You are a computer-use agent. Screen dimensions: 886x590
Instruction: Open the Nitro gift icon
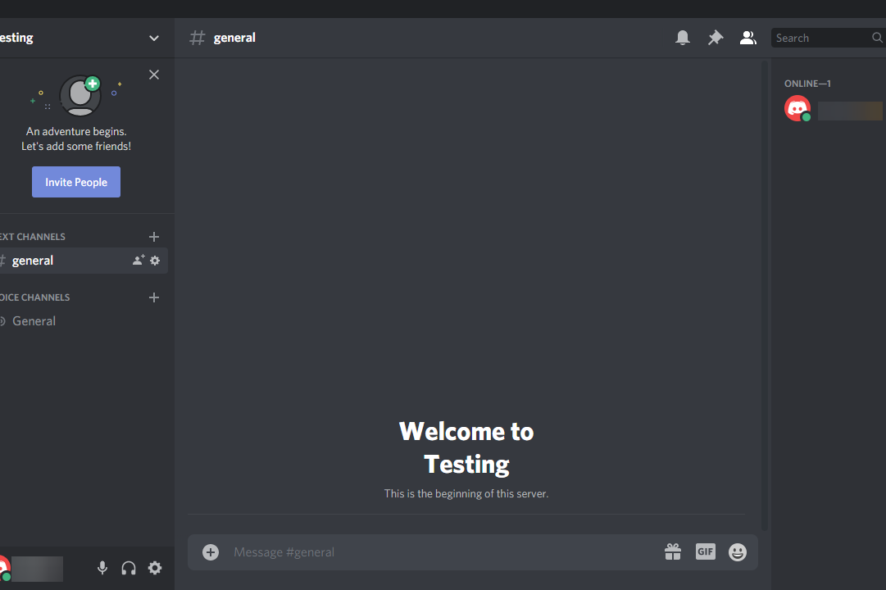[673, 552]
